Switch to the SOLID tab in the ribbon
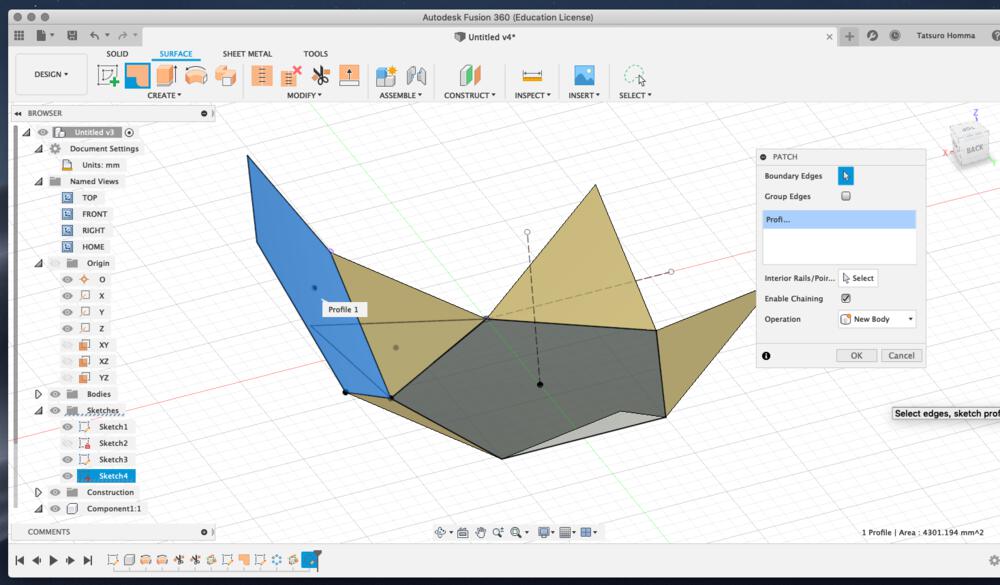The height and width of the screenshot is (585, 1000). 117,53
